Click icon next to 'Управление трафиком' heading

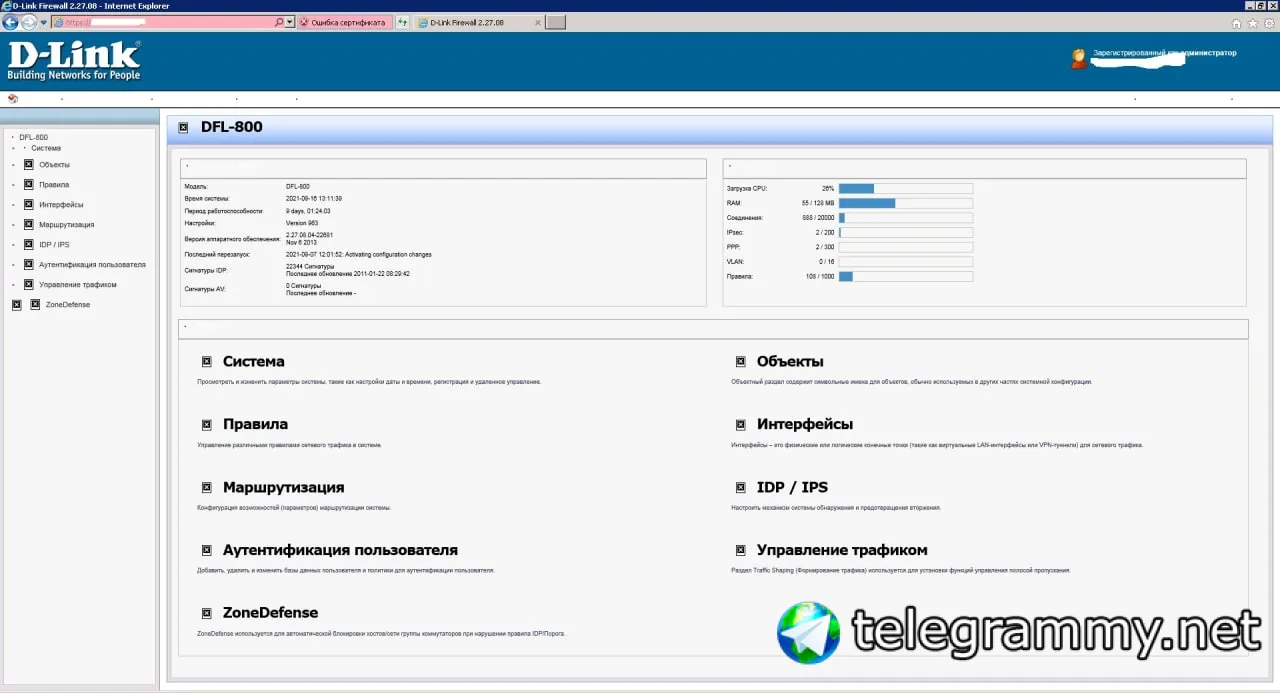coord(741,551)
